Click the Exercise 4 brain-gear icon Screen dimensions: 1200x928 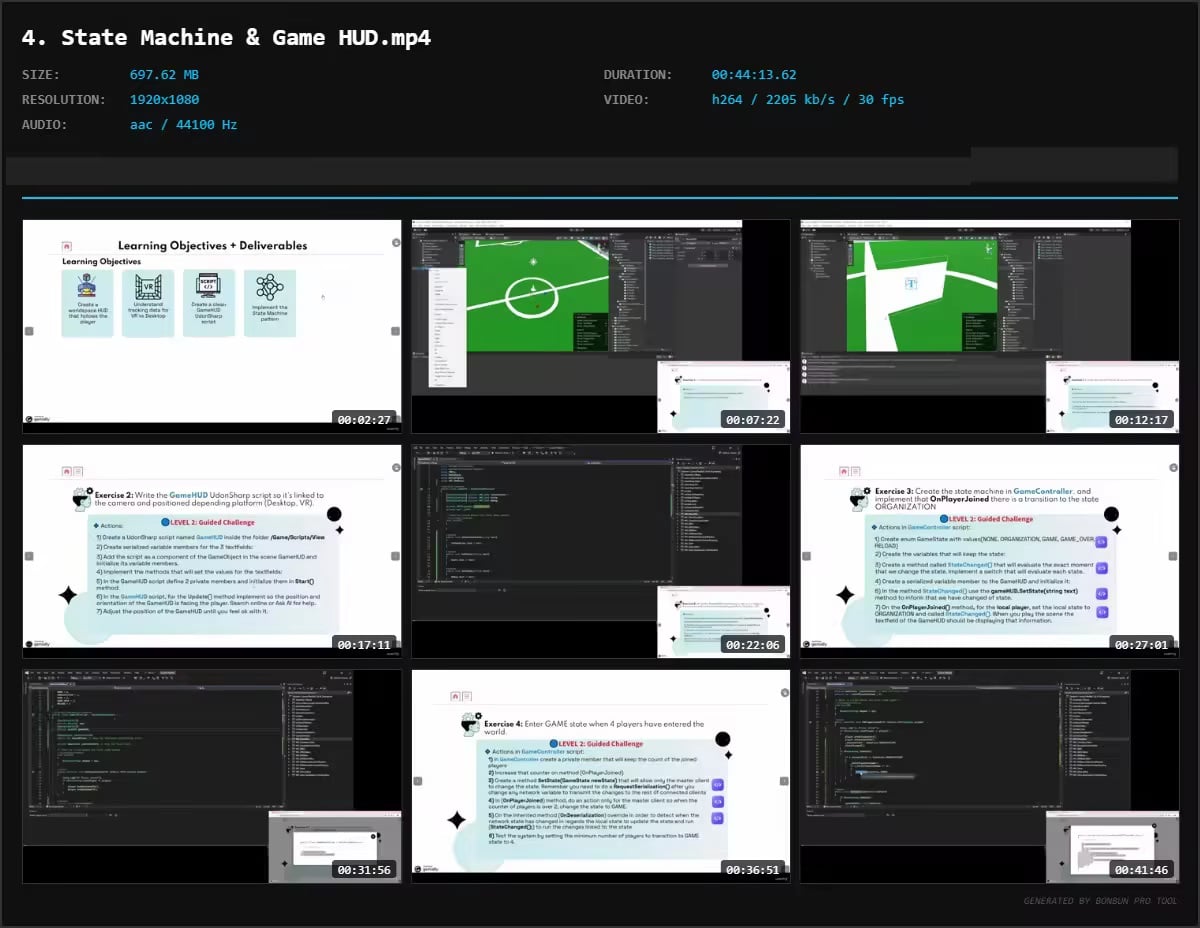(x=471, y=725)
